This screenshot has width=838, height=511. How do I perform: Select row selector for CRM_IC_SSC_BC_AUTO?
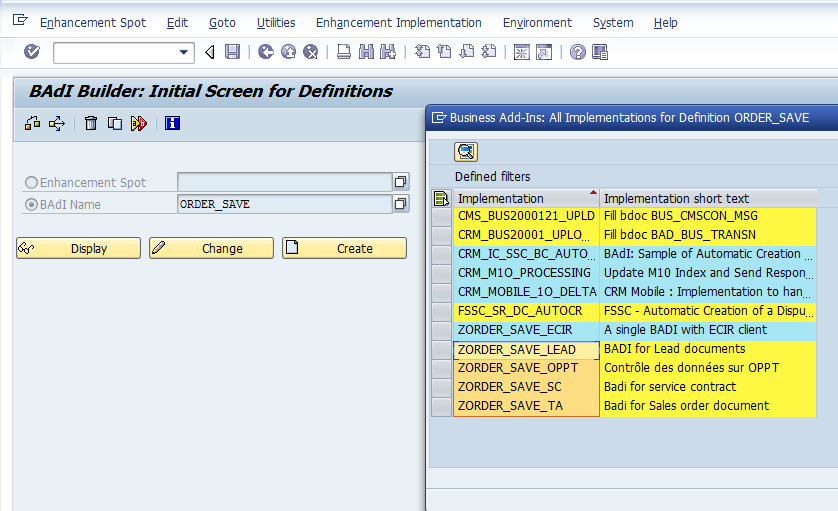(x=441, y=254)
